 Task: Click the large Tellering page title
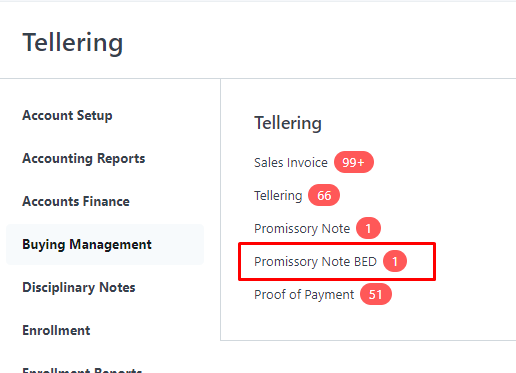click(73, 42)
